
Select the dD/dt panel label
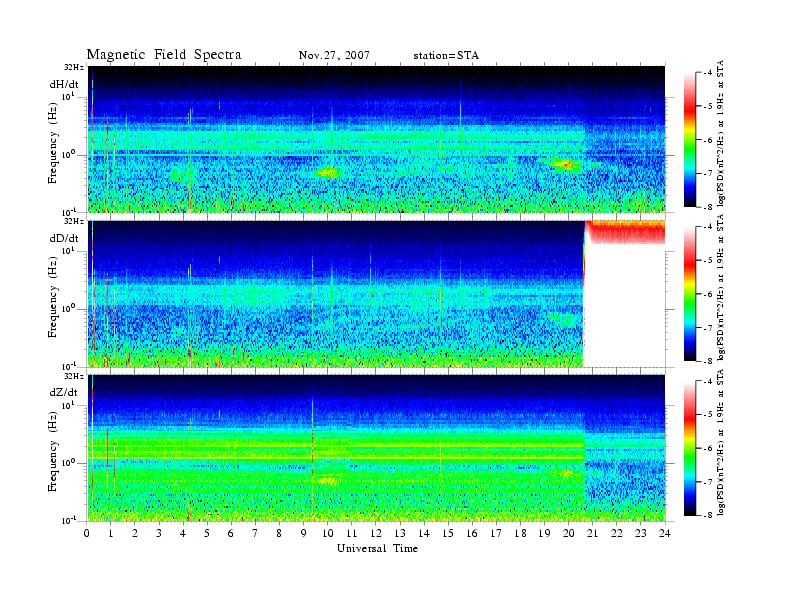click(64, 238)
